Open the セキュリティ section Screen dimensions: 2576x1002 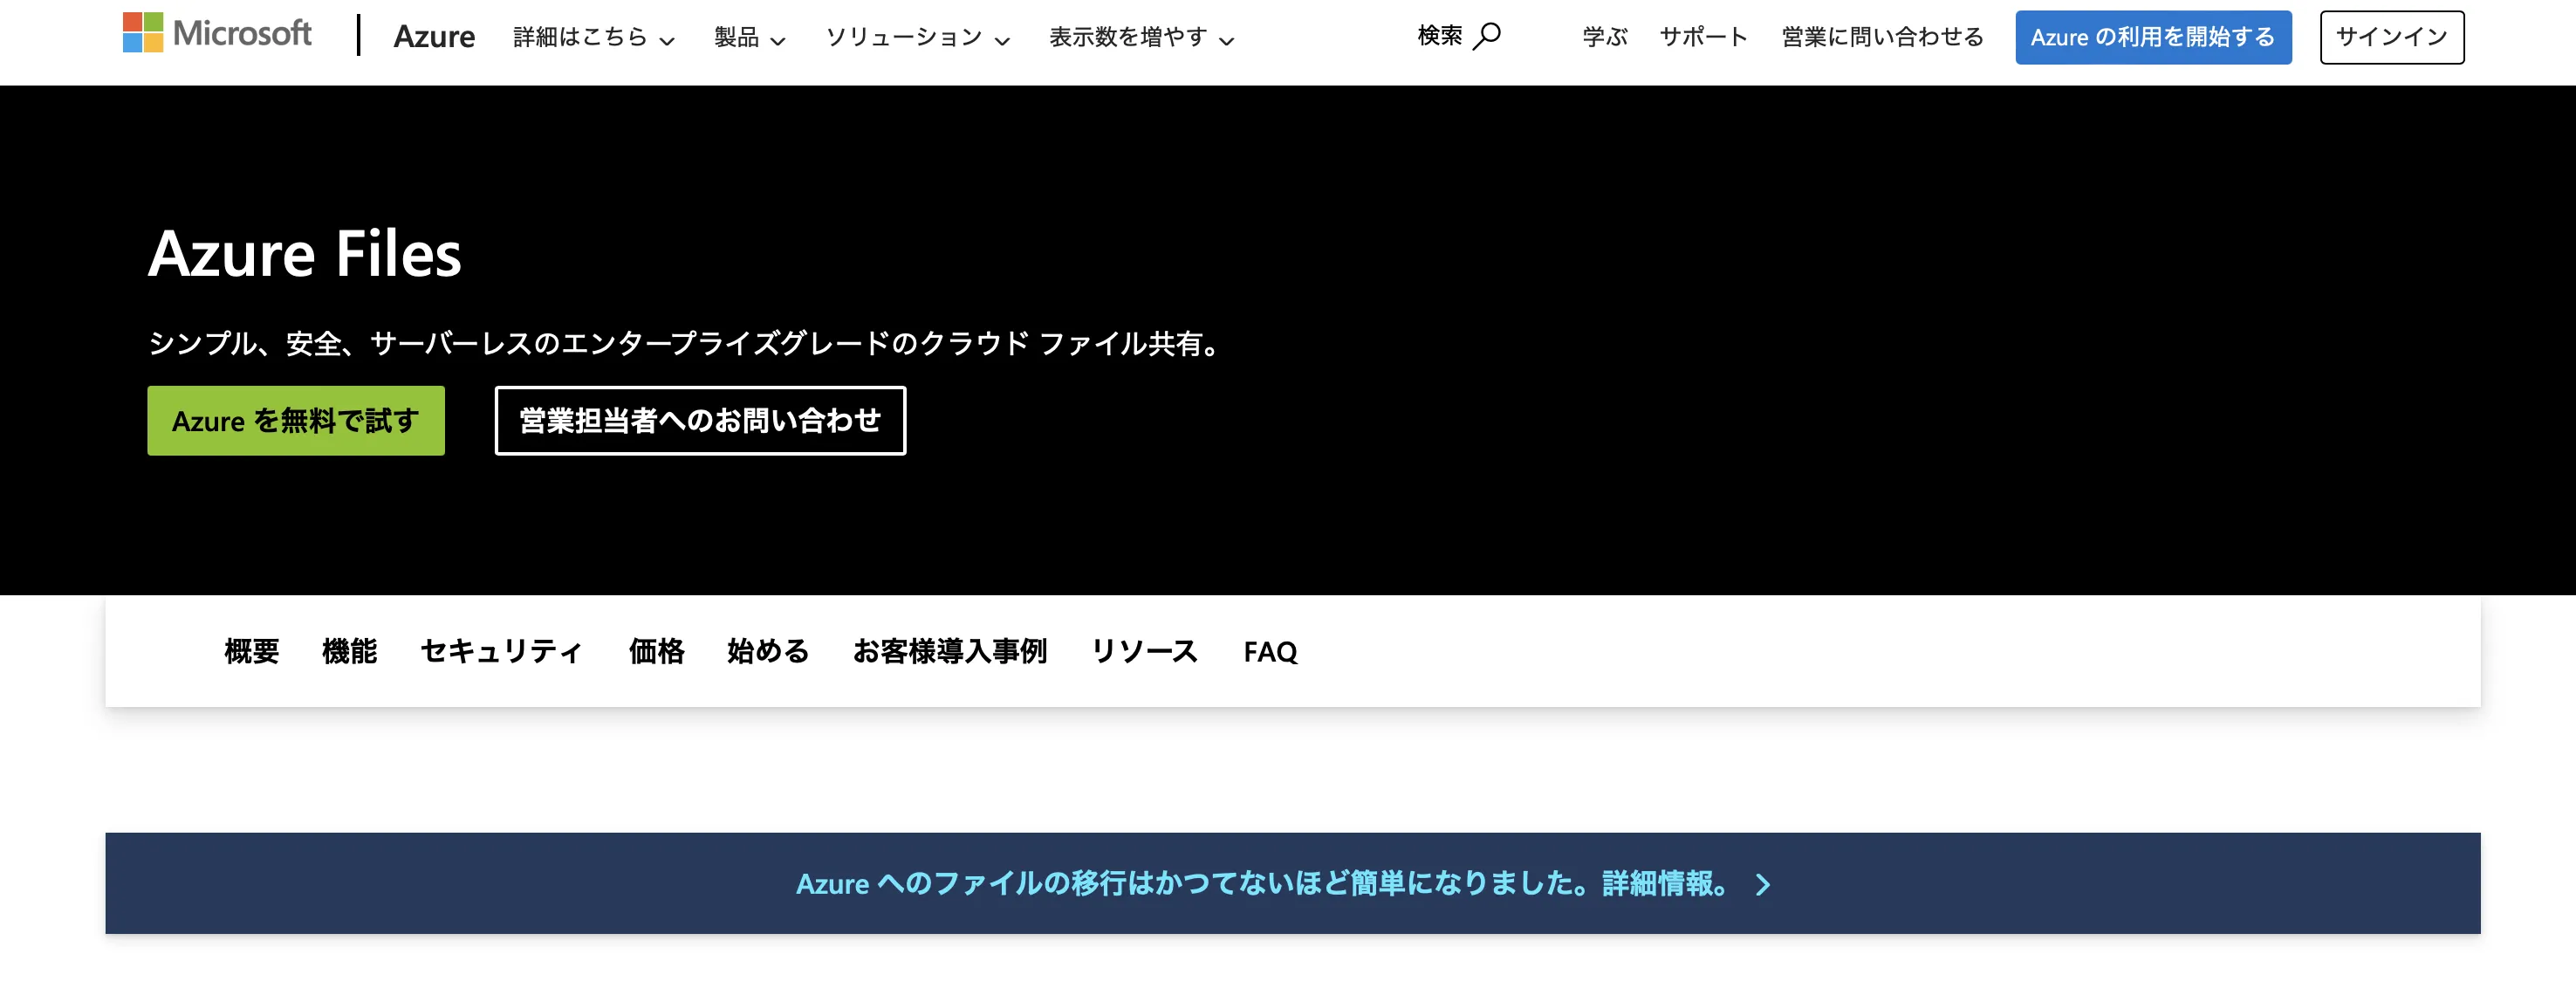[x=503, y=652]
